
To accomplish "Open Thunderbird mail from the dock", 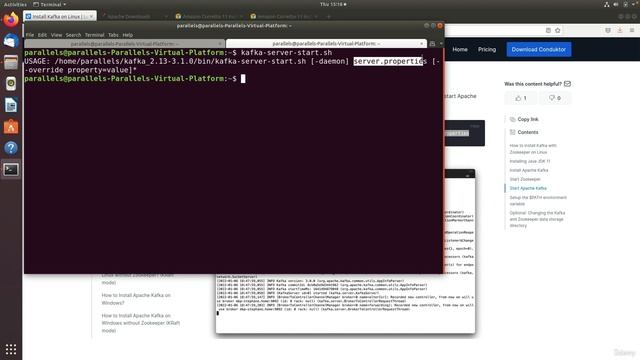I will (x=11, y=41).
